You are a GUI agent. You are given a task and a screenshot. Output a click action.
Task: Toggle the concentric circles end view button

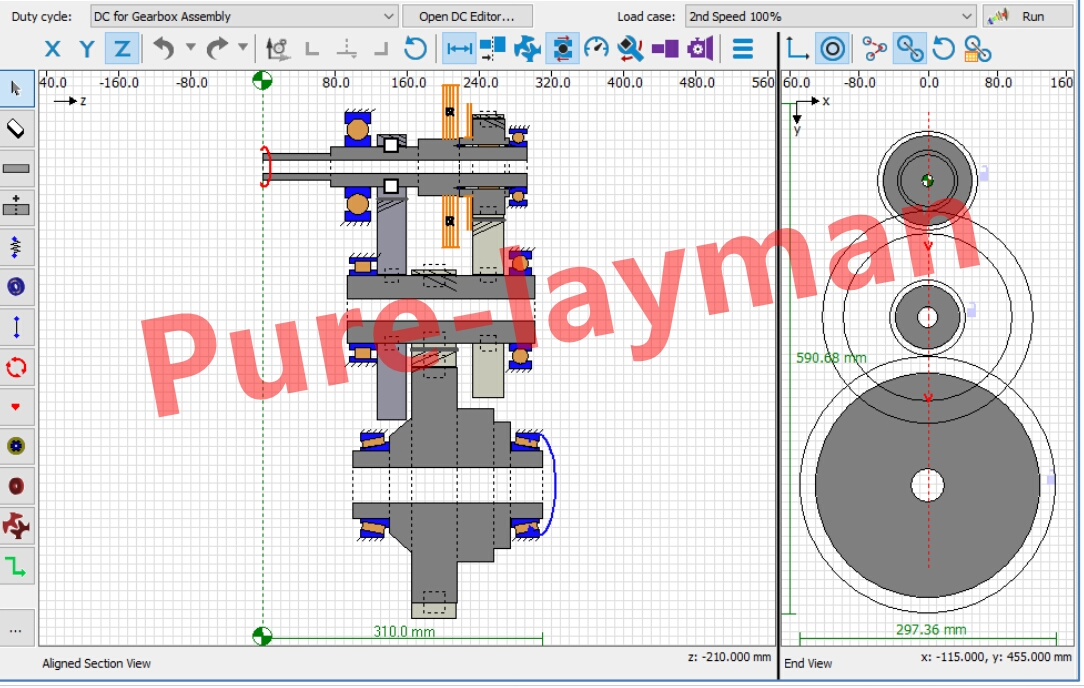click(x=832, y=48)
